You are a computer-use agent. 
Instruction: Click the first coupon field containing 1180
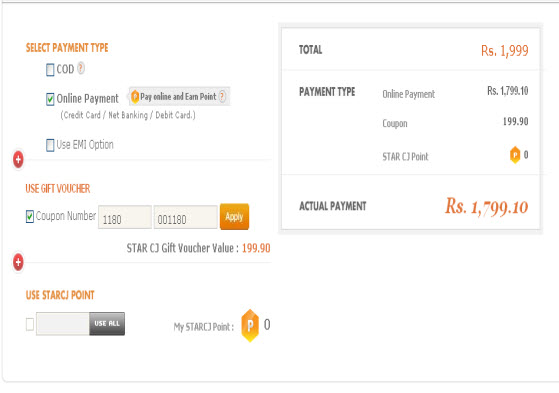tap(125, 217)
